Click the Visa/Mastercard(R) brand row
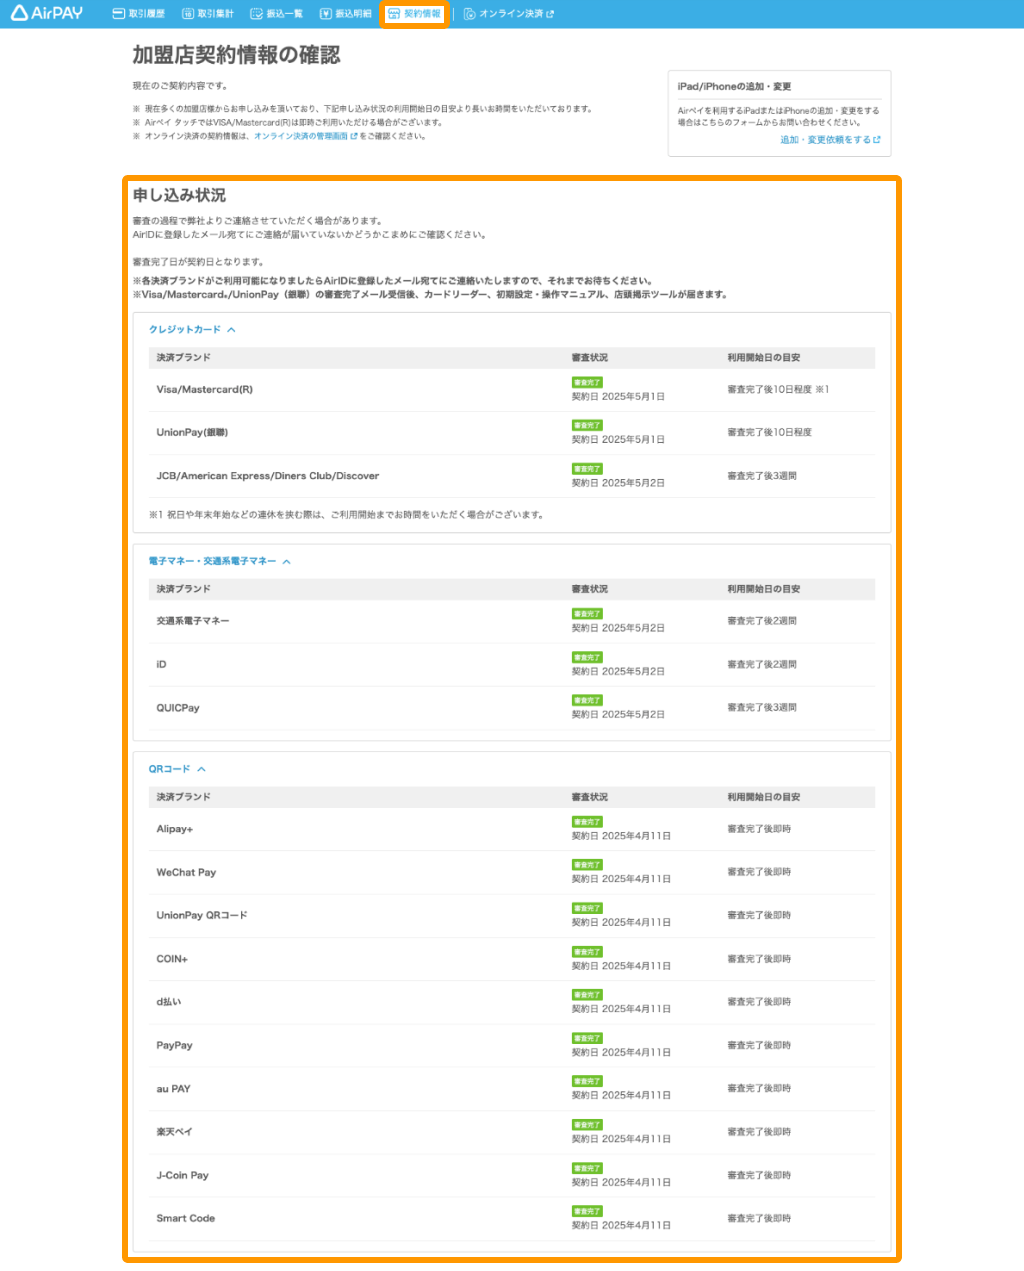Image resolution: width=1024 pixels, height=1271 pixels. pyautogui.click(x=204, y=390)
